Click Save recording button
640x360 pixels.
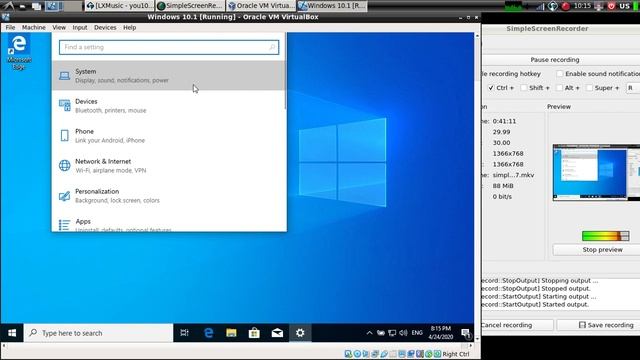tap(598, 325)
